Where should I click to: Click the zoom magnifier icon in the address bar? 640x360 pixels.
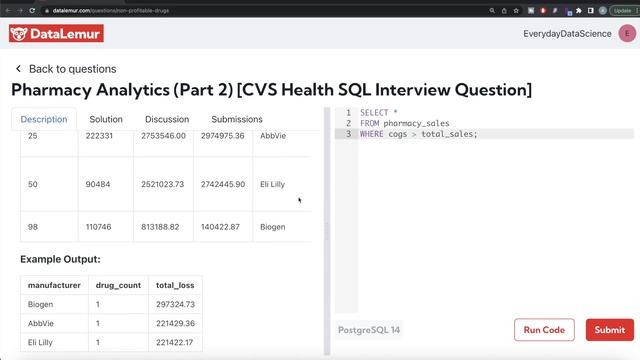coord(492,11)
